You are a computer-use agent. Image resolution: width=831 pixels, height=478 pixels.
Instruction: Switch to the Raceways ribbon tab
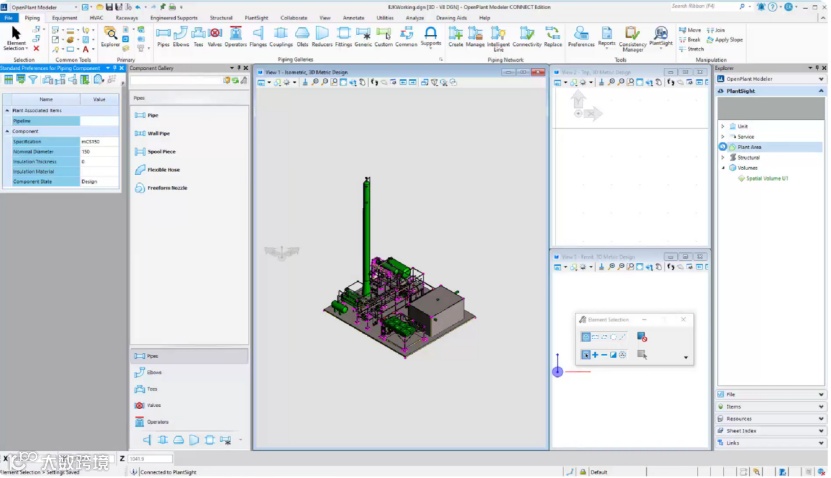click(x=127, y=18)
